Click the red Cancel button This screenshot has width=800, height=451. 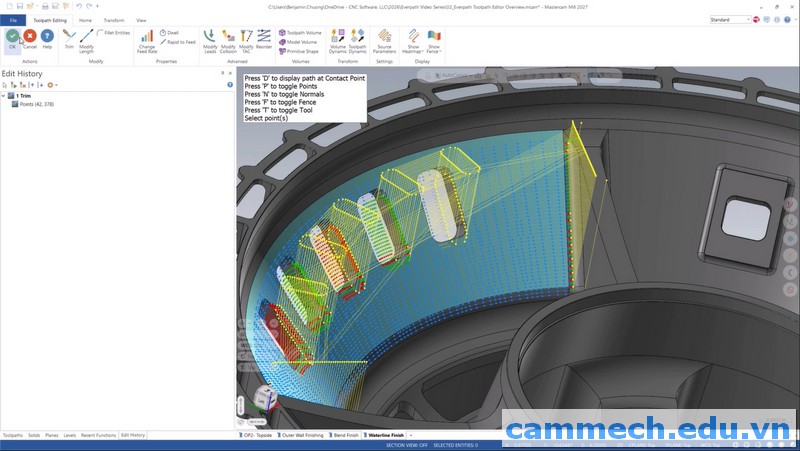click(x=30, y=39)
